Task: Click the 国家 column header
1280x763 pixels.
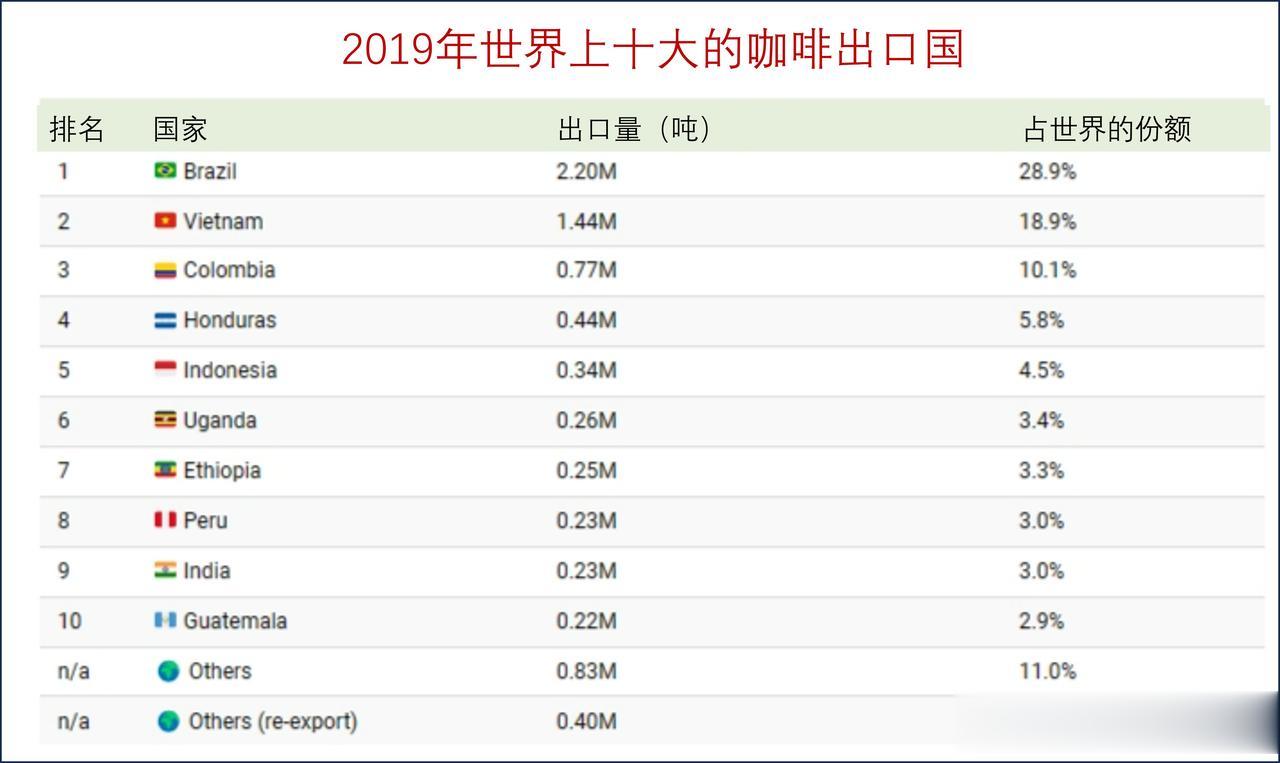Action: [180, 129]
